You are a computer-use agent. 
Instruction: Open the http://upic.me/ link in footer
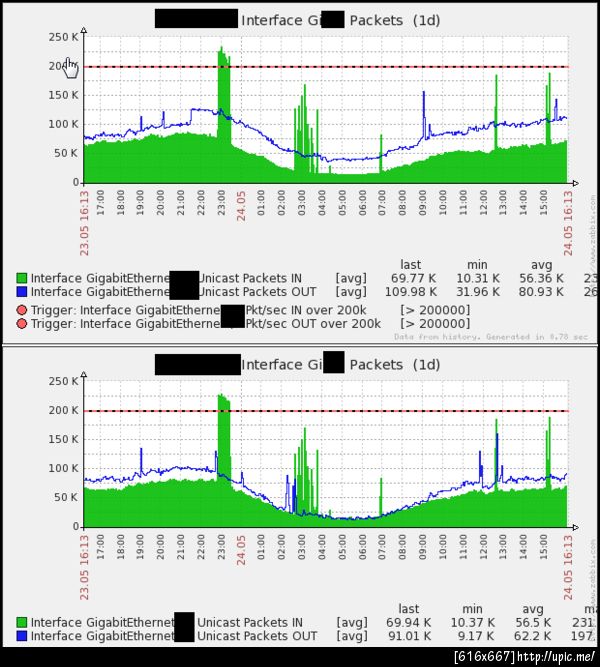pos(555,657)
